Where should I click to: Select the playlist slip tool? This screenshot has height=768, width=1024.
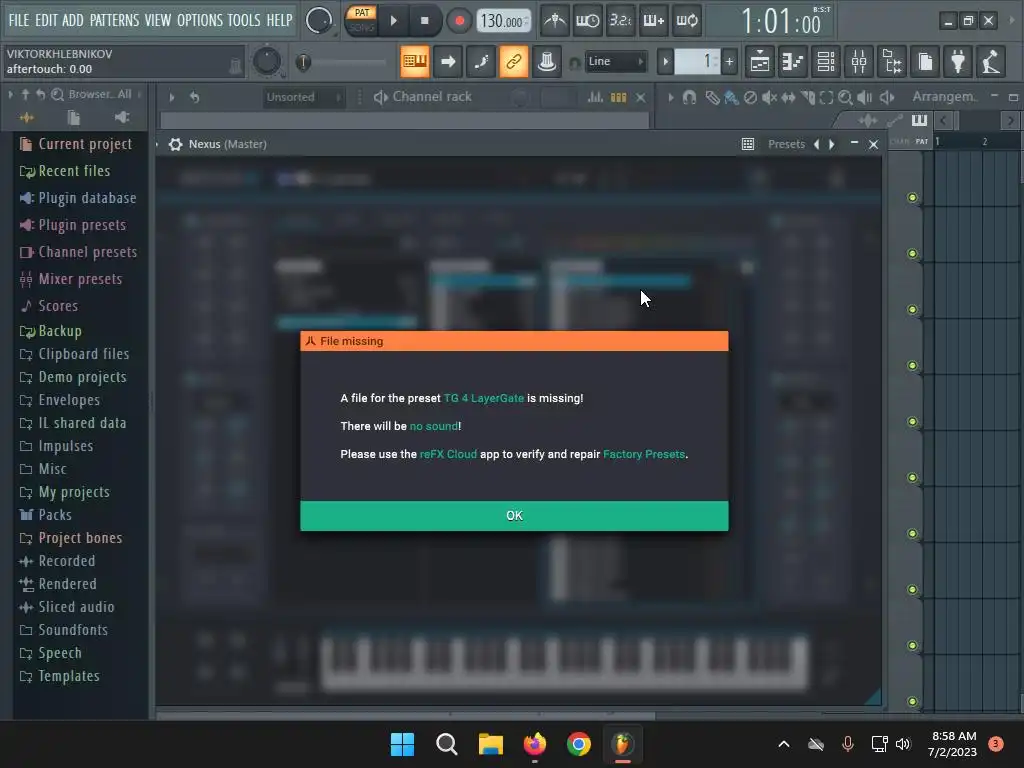(788, 97)
